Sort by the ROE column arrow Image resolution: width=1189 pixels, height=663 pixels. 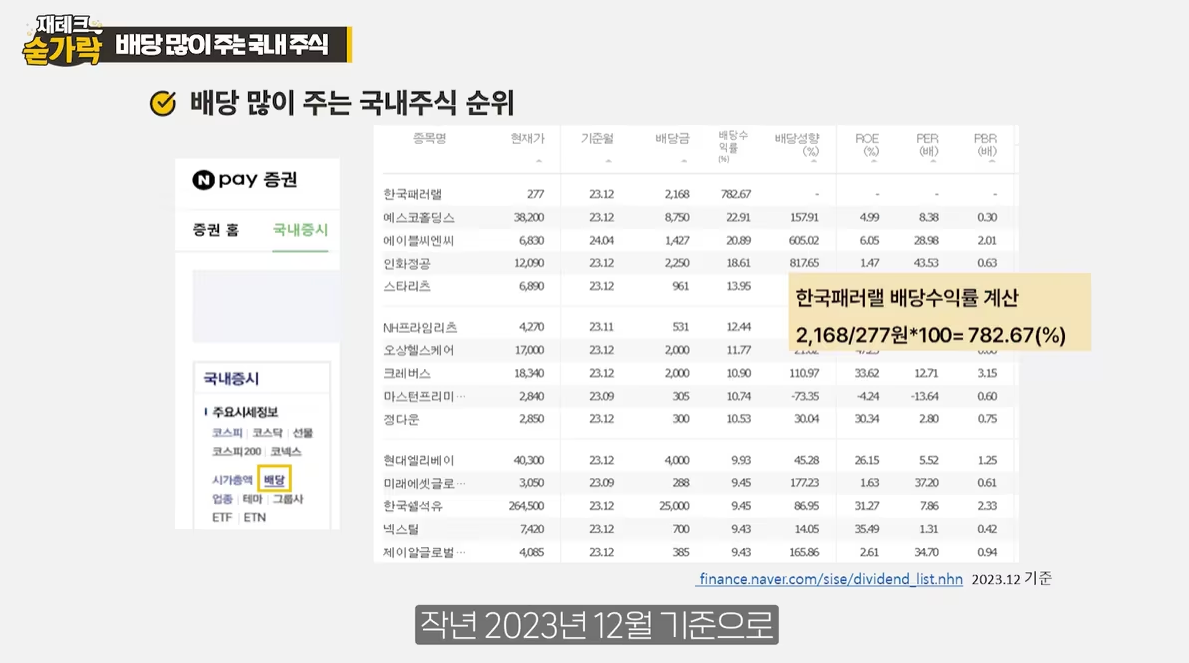tap(874, 161)
